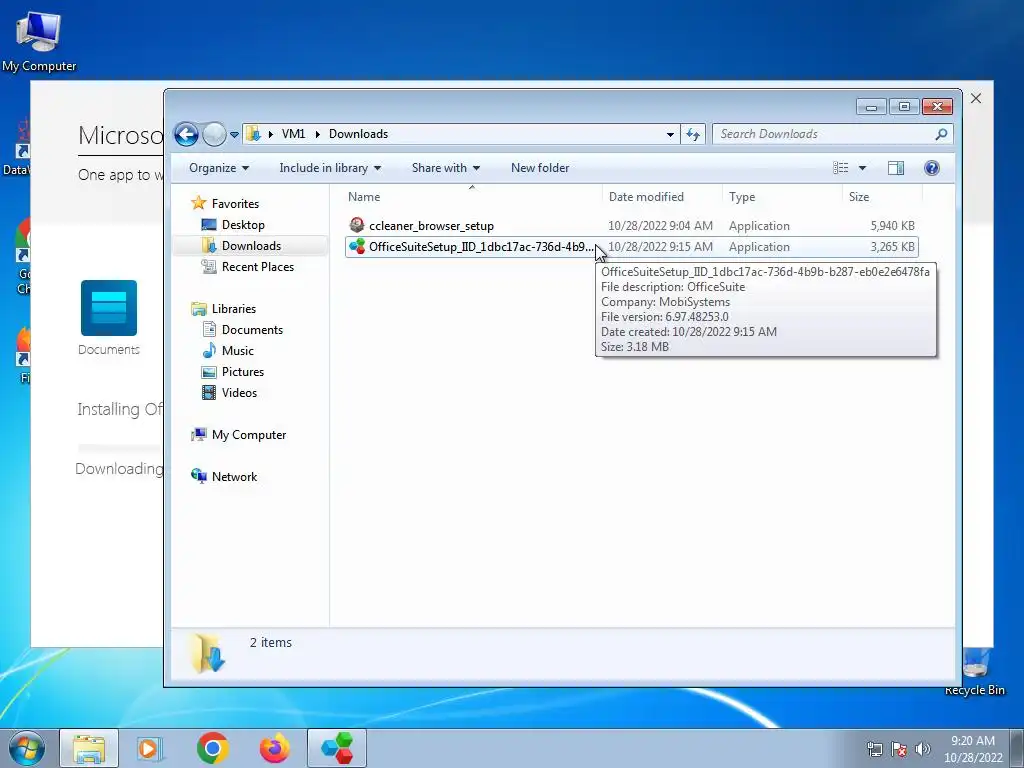1024x768 pixels.
Task: Toggle the preview pane icon
Action: coord(896,168)
